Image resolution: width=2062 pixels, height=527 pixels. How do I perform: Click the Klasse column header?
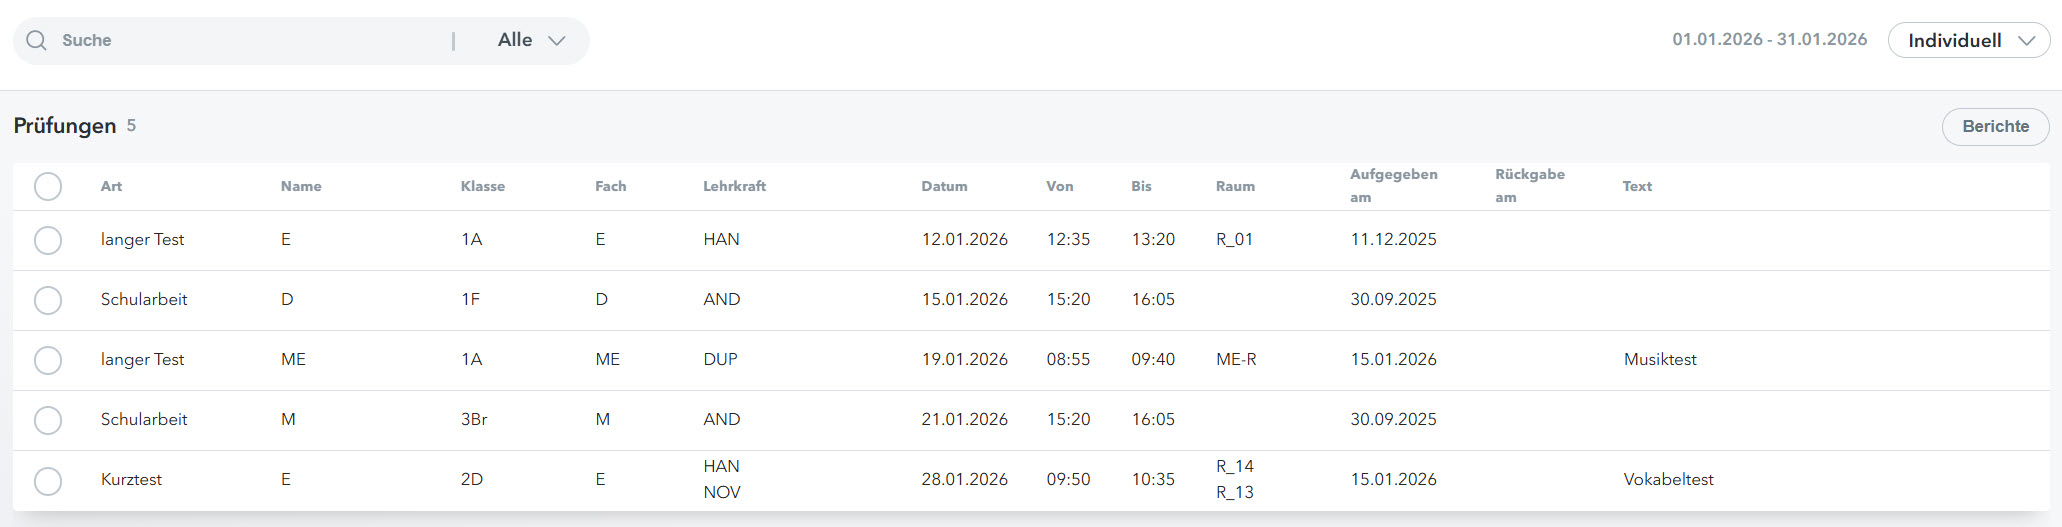pyautogui.click(x=482, y=187)
